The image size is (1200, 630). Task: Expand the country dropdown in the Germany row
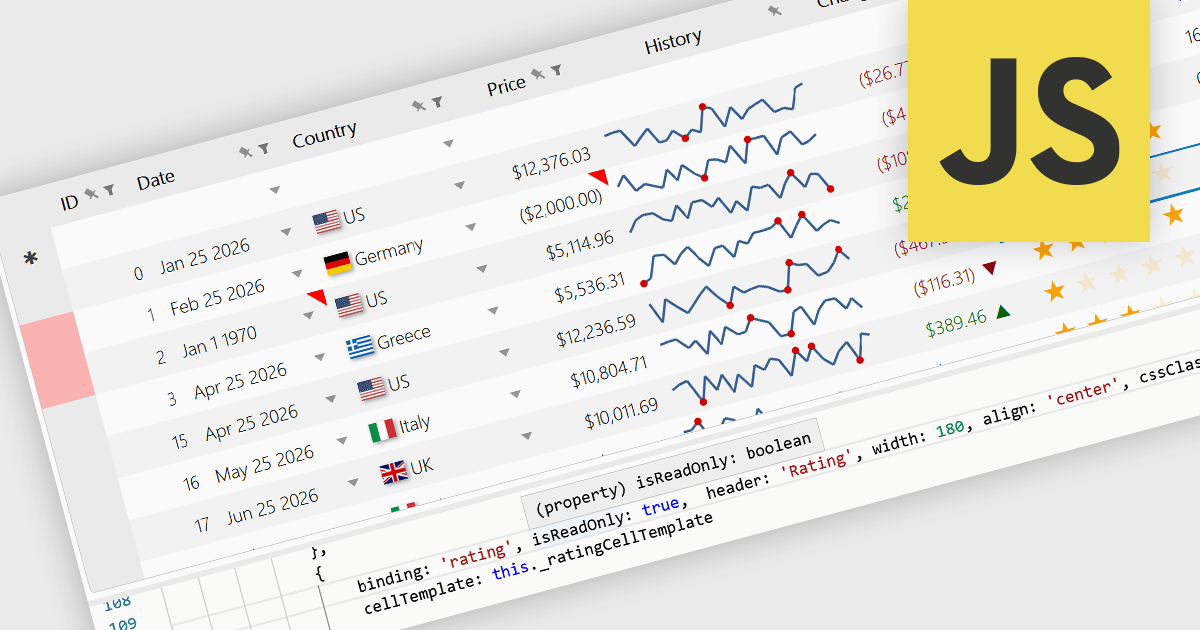click(481, 269)
